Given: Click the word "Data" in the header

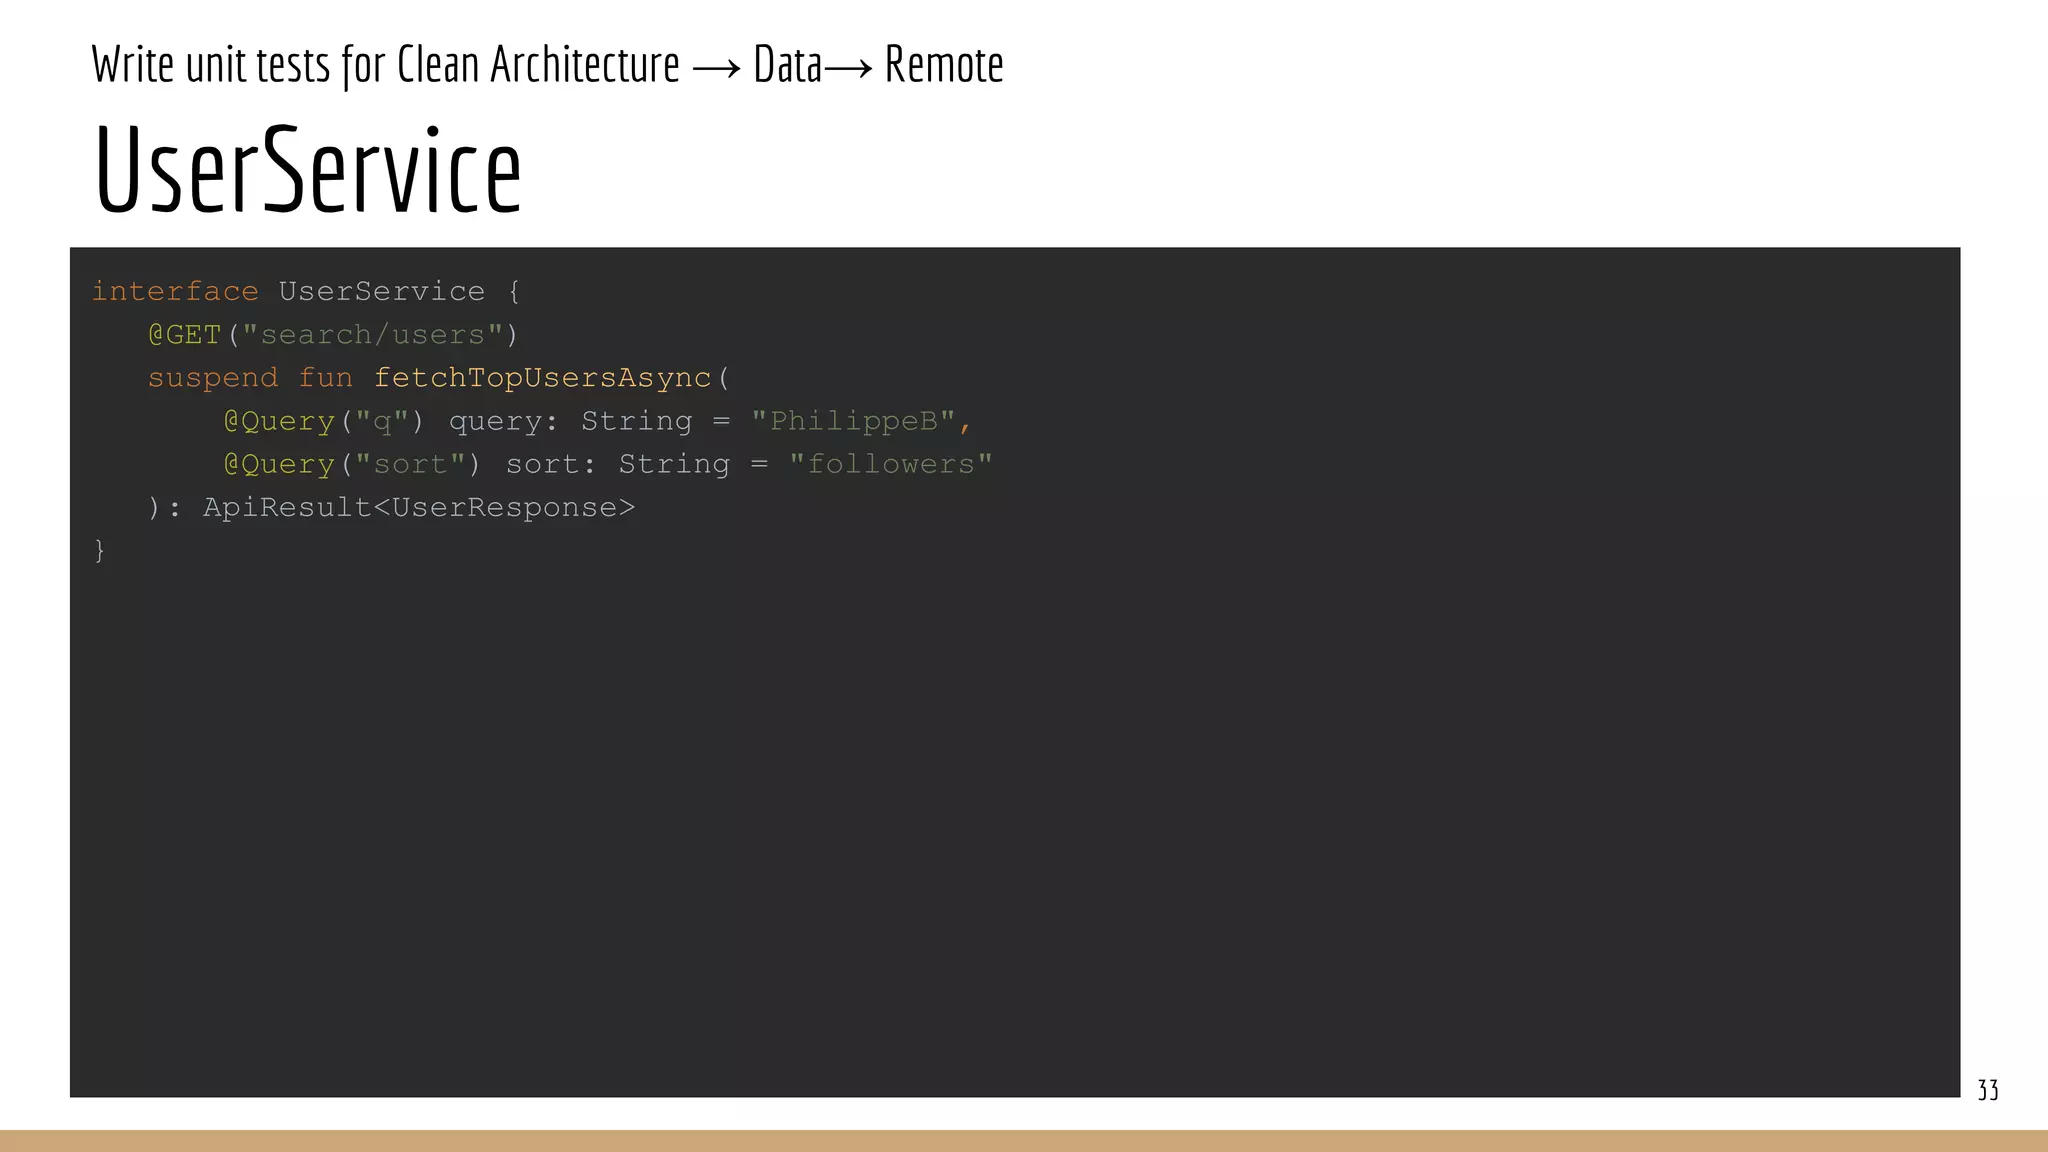Looking at the screenshot, I should coord(787,65).
